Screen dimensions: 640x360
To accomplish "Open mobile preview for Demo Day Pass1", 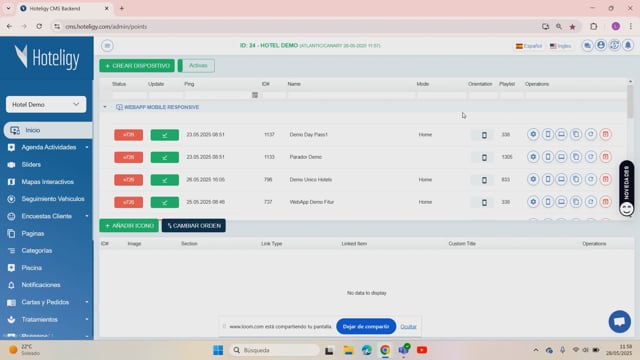I will coord(548,134).
